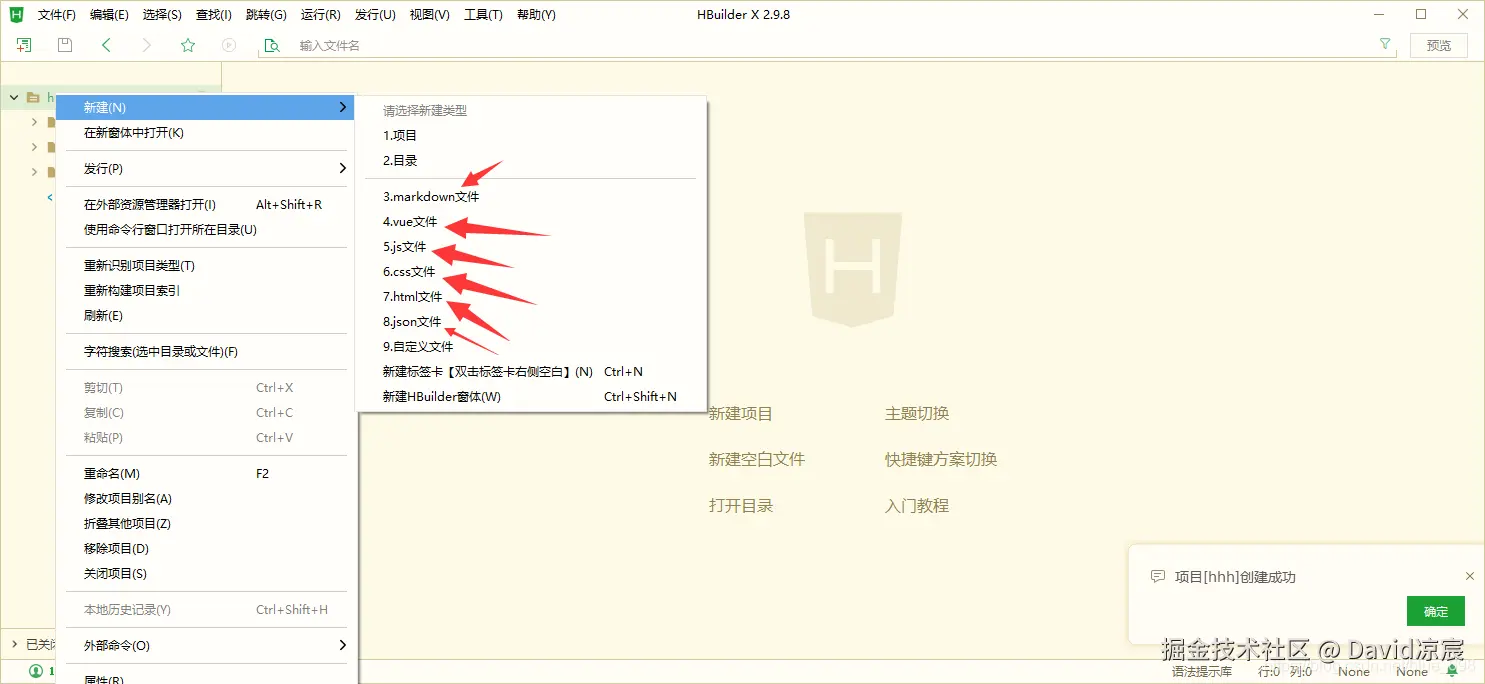The height and width of the screenshot is (684, 1485).
Task: Collapse the sidebar with the left chevron icon
Action: tap(49, 197)
